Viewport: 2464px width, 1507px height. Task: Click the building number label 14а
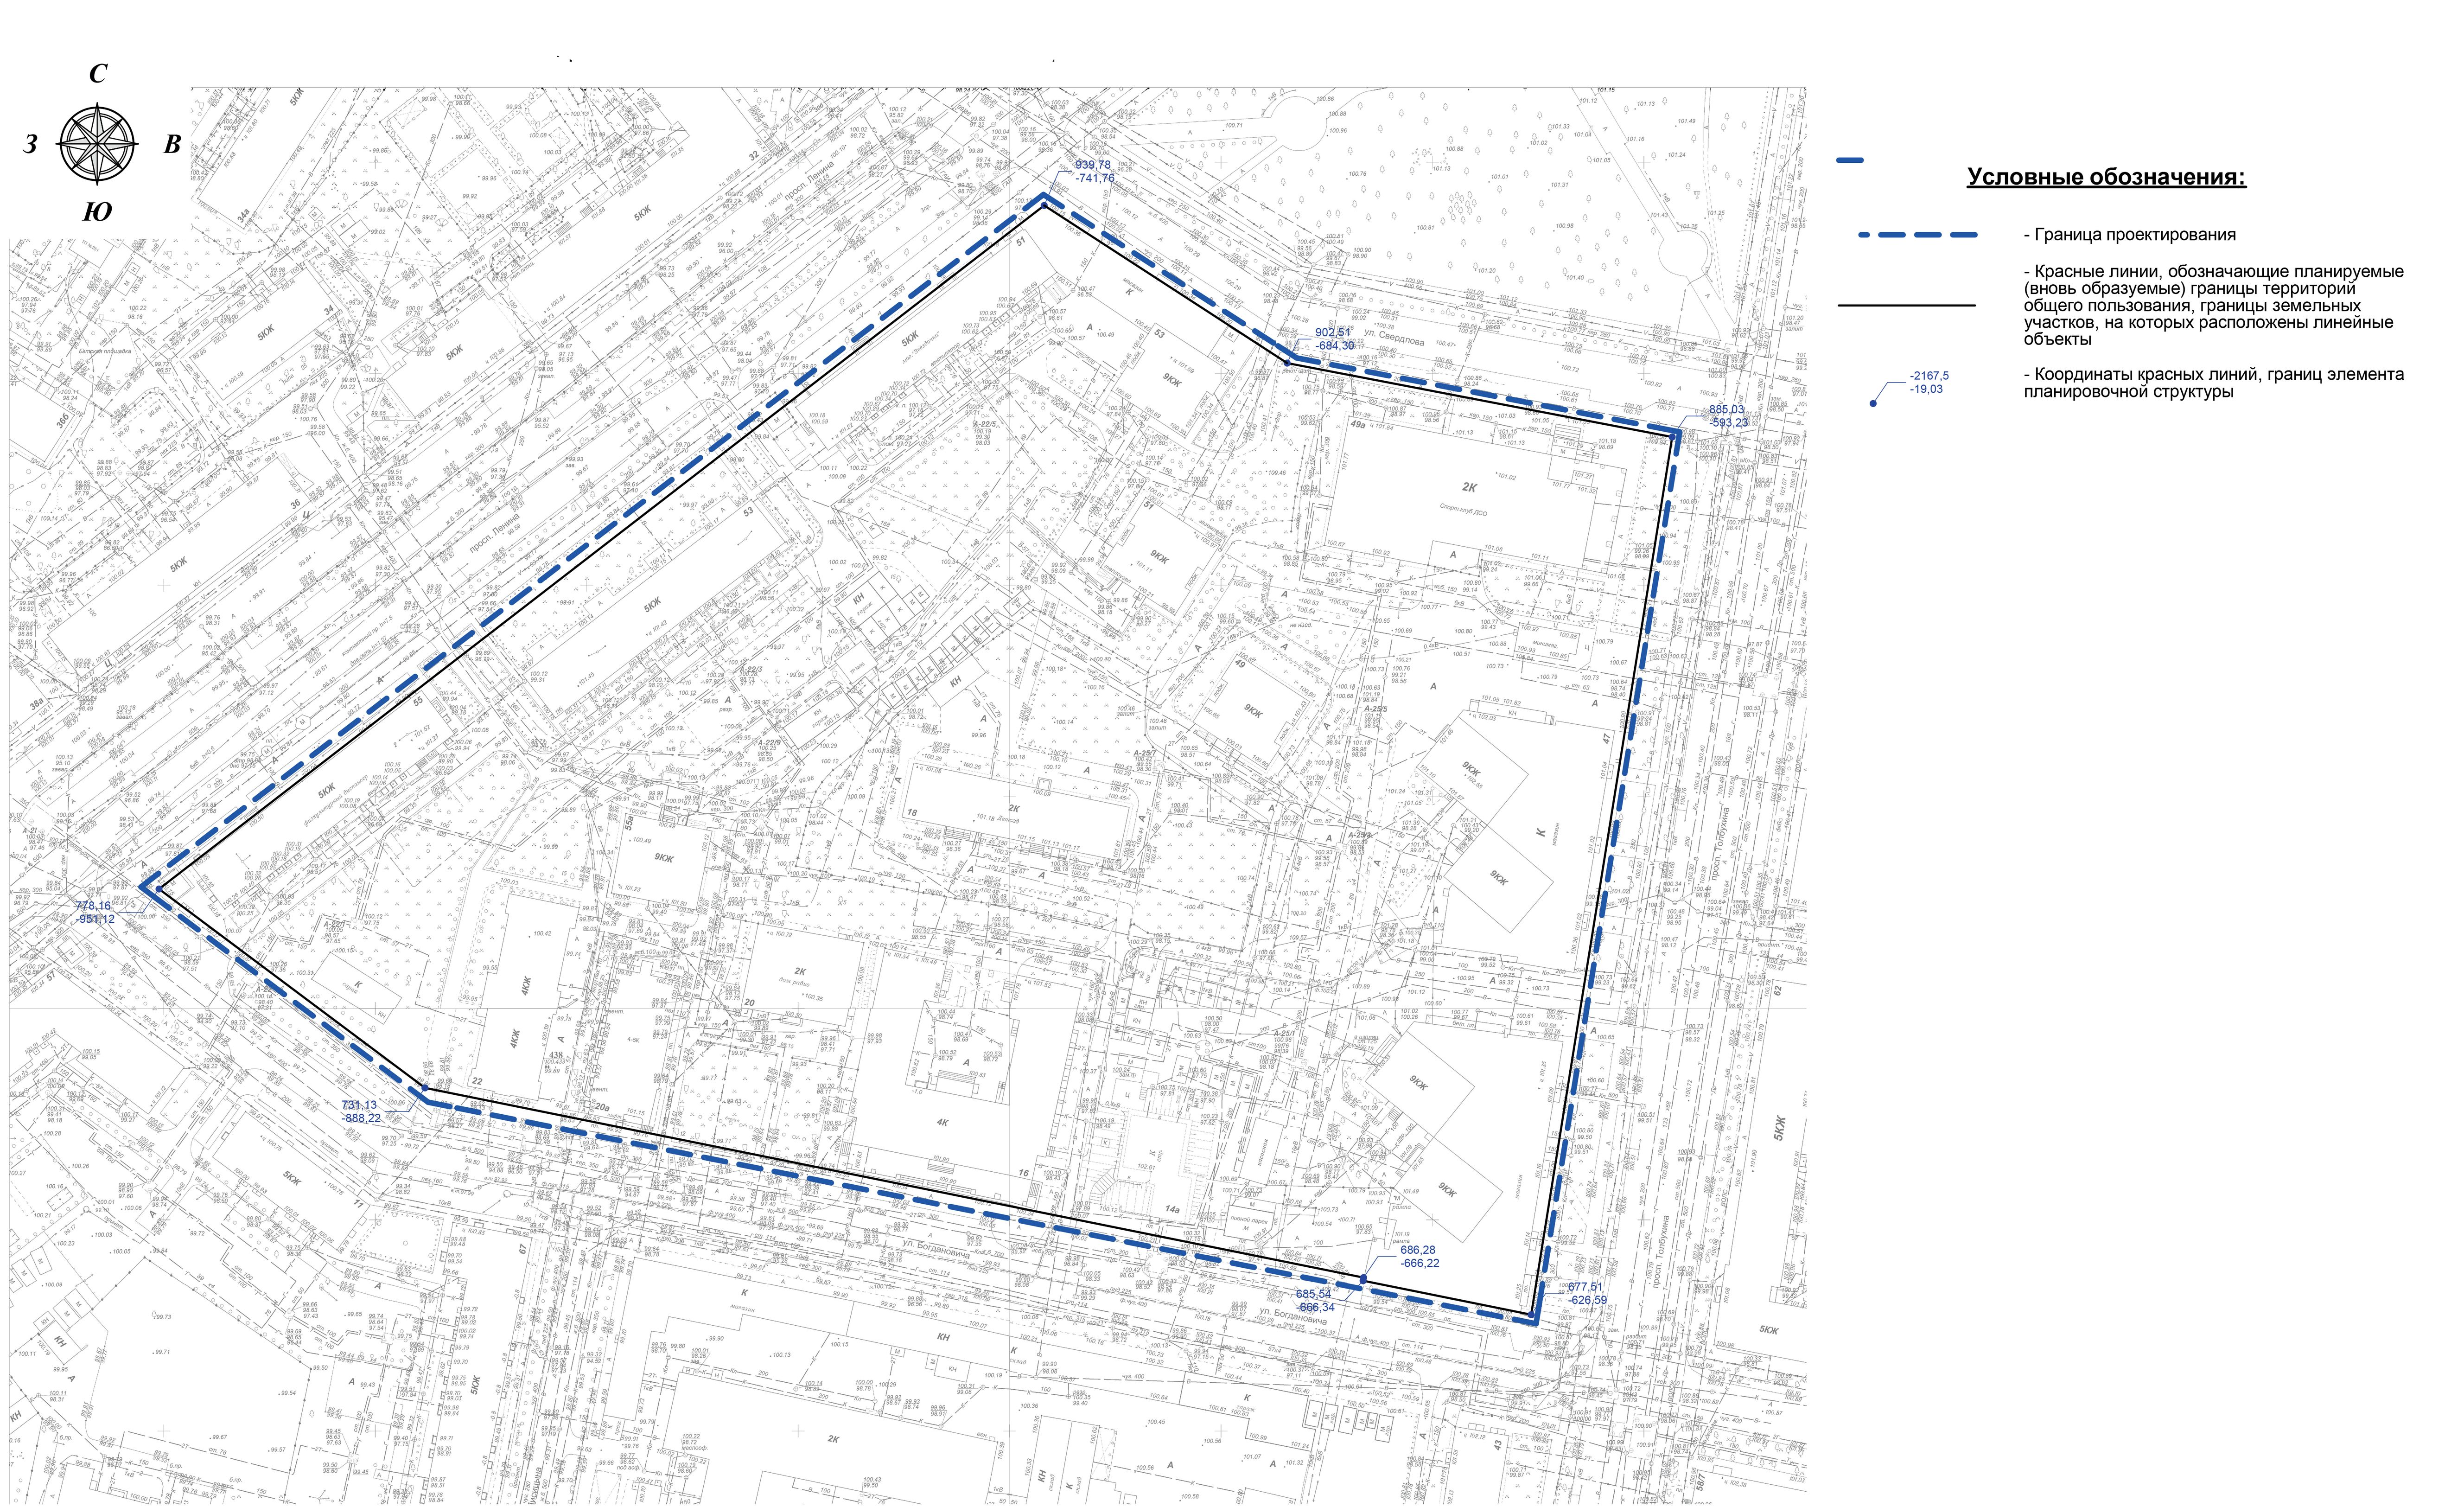click(x=1172, y=1209)
